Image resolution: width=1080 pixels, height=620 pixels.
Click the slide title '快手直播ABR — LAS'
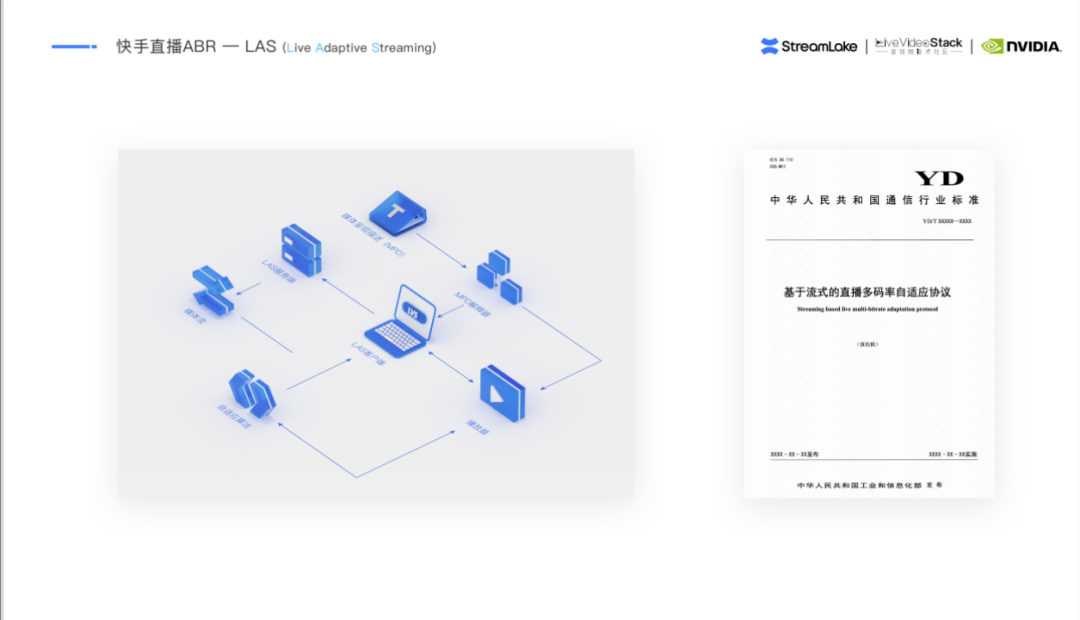(196, 47)
